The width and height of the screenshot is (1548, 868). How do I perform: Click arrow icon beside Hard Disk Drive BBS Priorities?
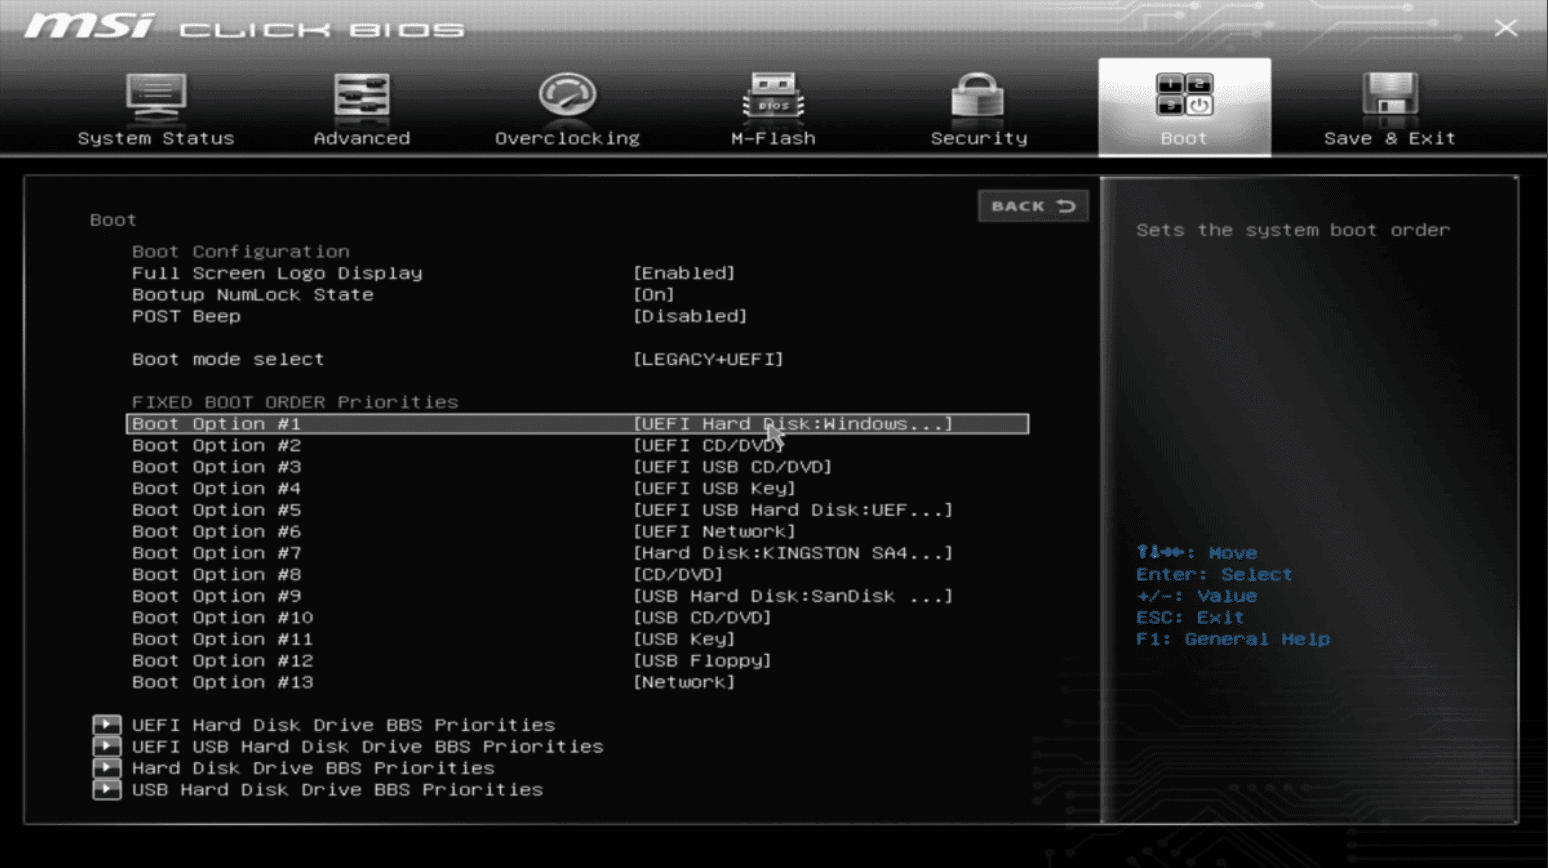107,768
